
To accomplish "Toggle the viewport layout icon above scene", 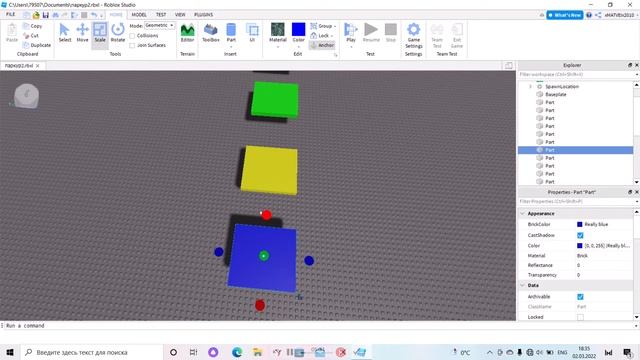I will pos(509,65).
